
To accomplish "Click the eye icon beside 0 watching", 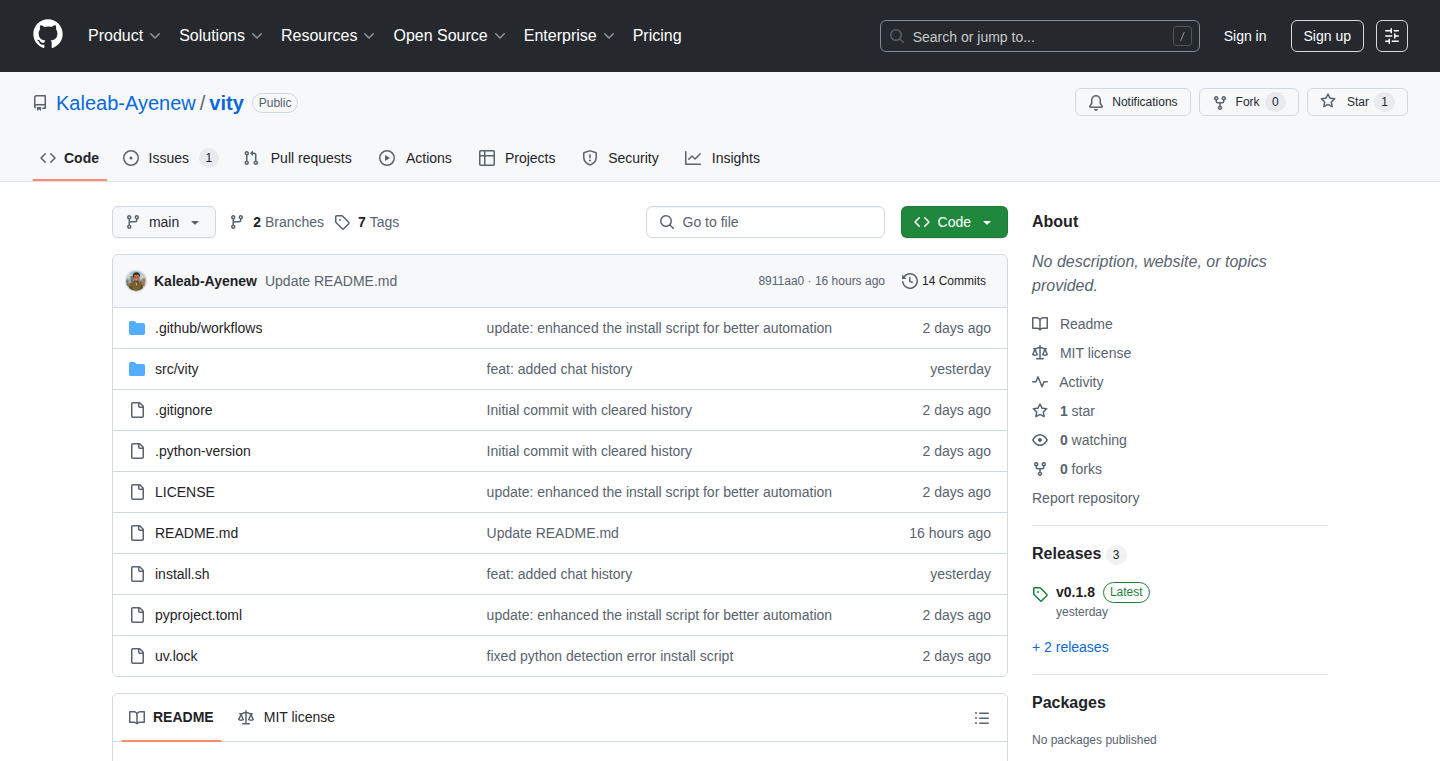I will click(x=1040, y=440).
